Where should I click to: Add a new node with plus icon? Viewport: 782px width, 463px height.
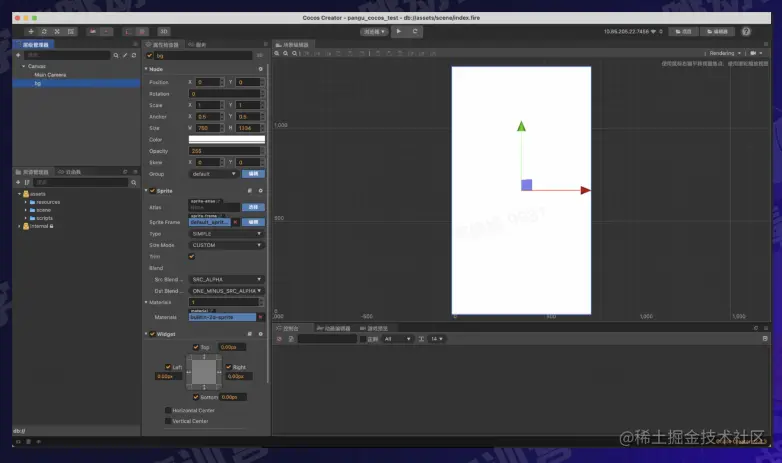18,55
